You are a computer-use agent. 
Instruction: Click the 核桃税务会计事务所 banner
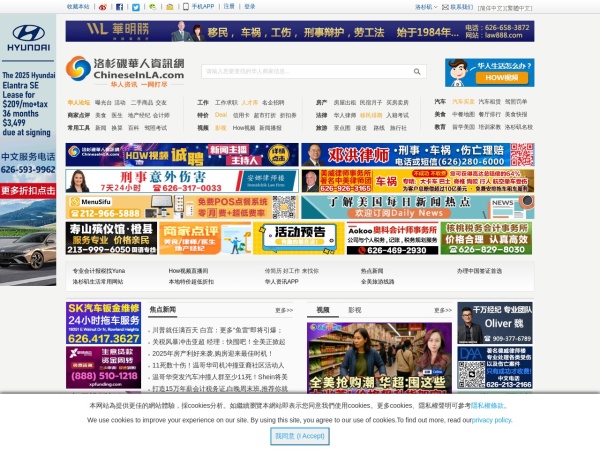(486, 238)
